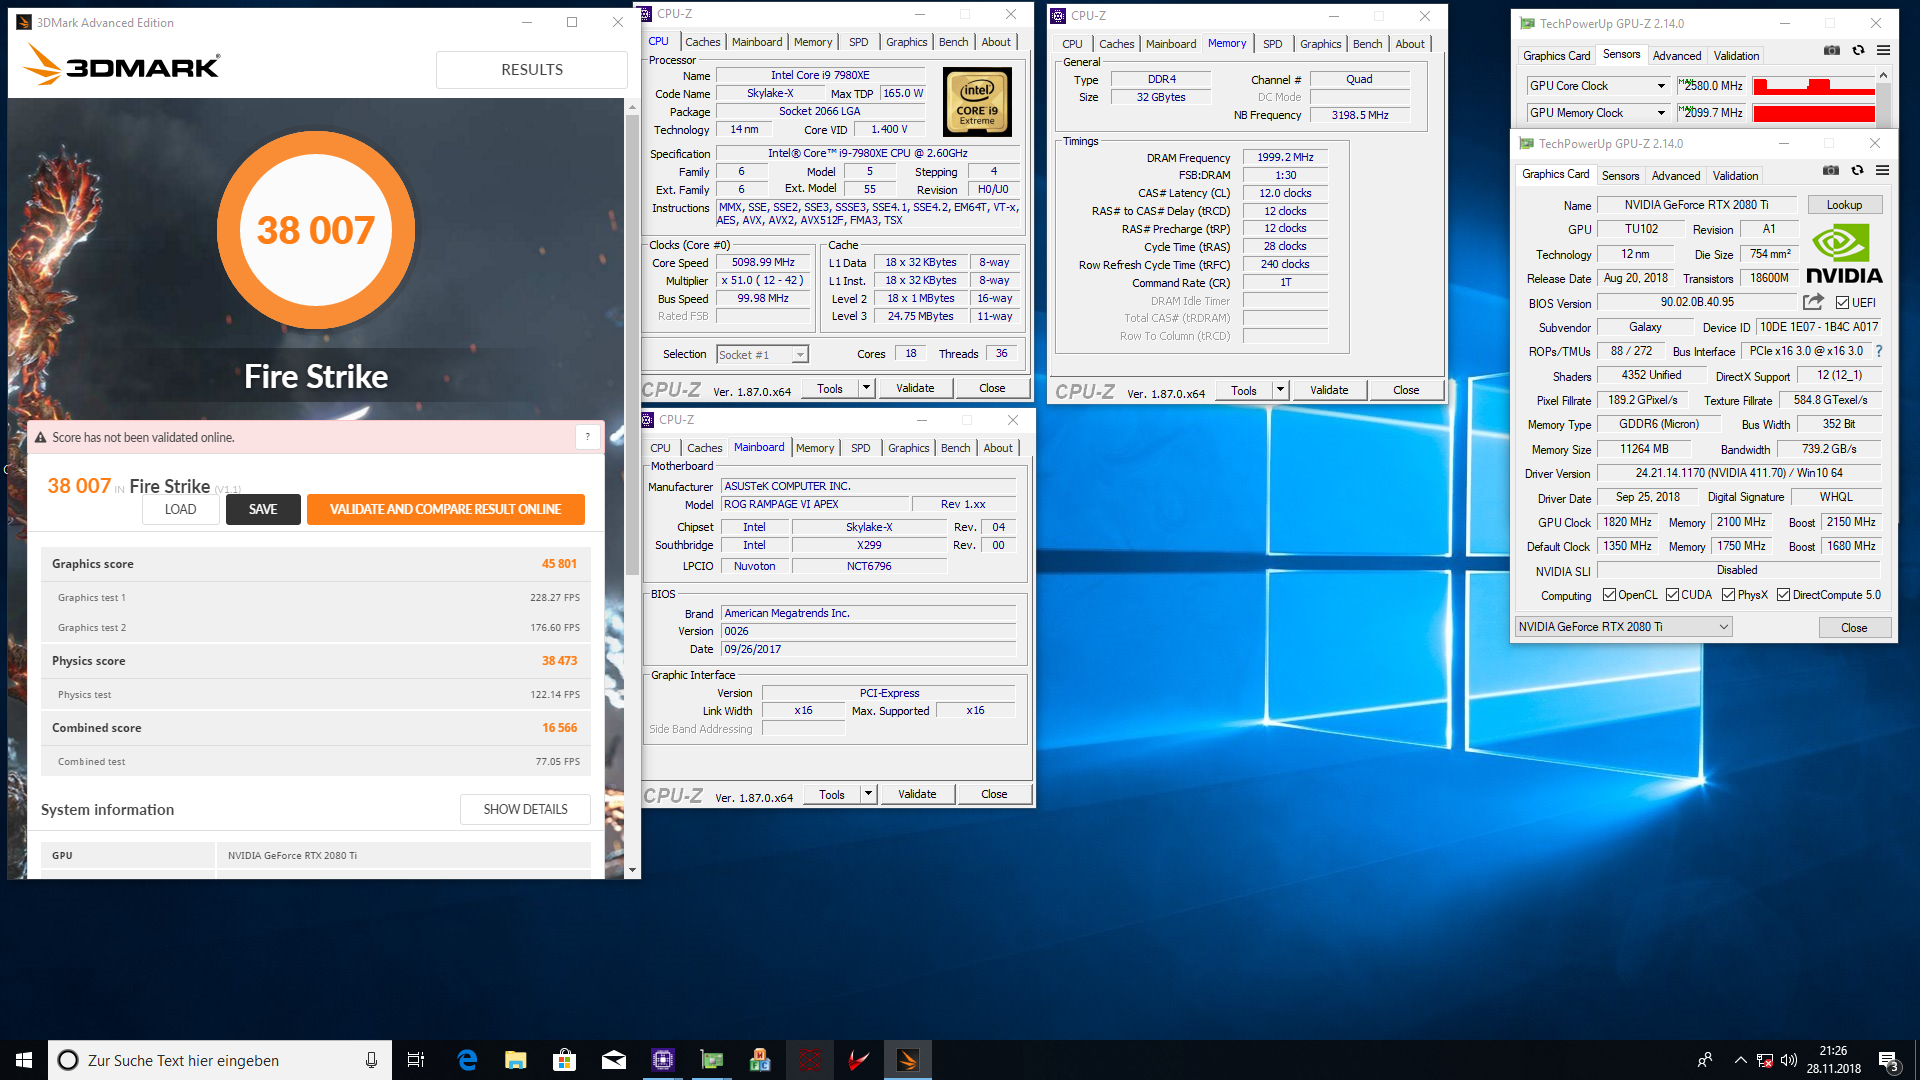Viewport: 1920px width, 1080px height.
Task: Expand Tools dropdown arrow in CPU-Z Memory window
Action: (1280, 390)
